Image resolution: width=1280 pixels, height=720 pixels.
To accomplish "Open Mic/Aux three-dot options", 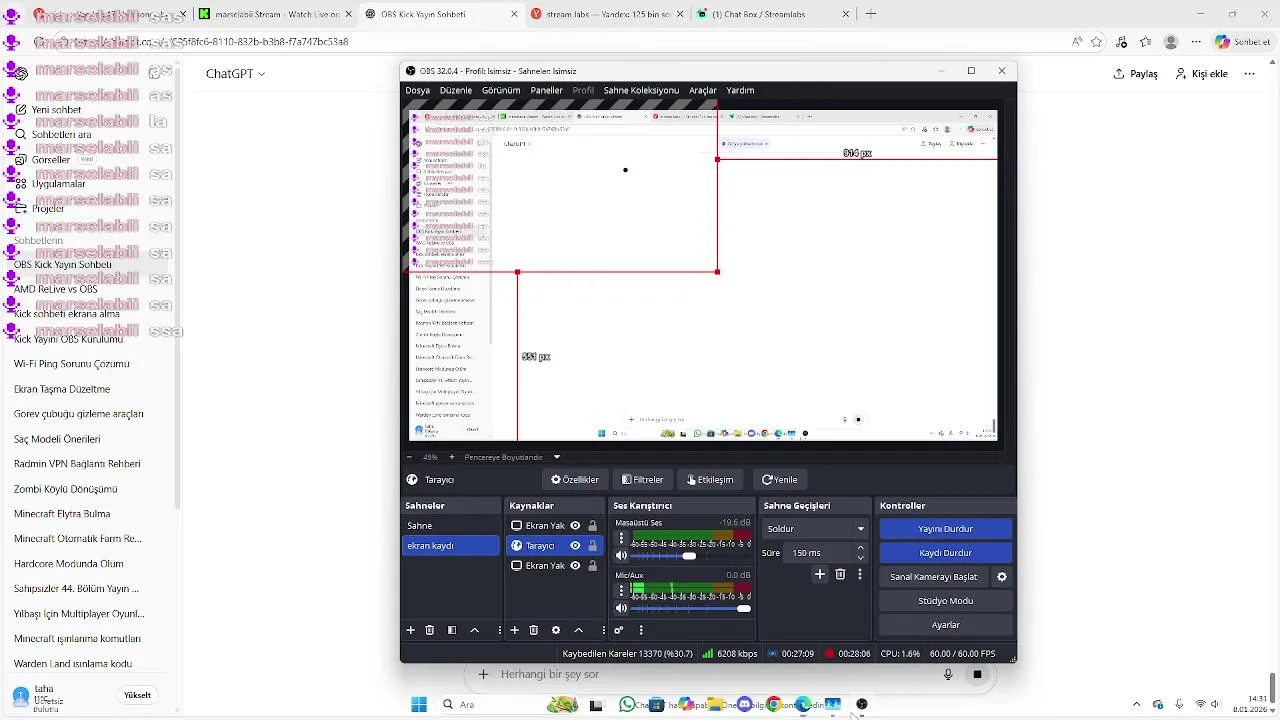I will tap(621, 590).
